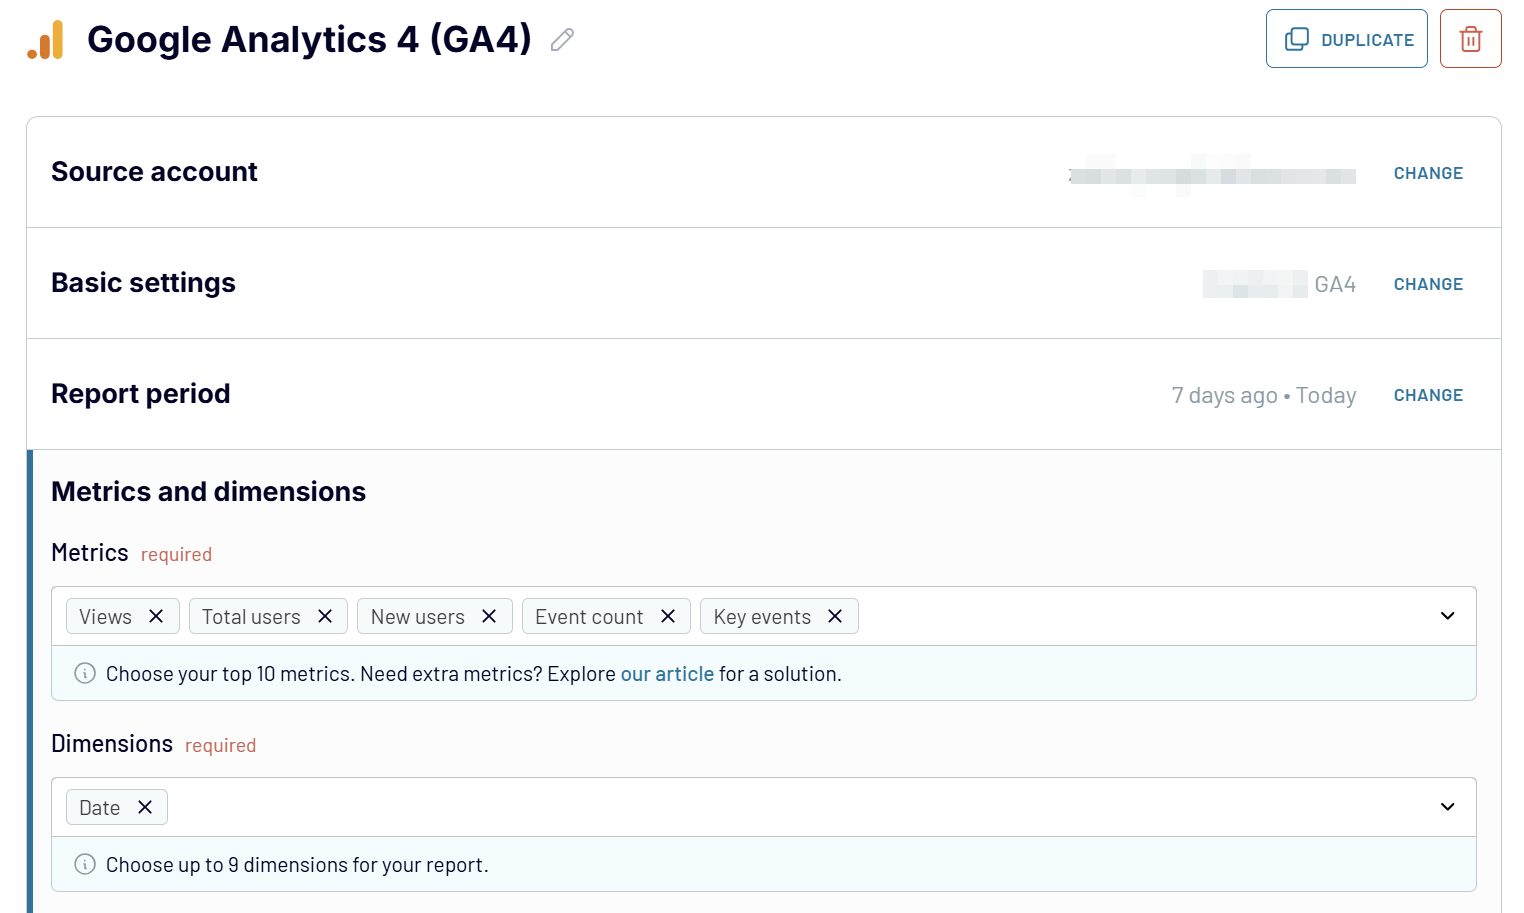Viewport: 1524px width, 913px height.
Task: Remove the Date dimension tag
Action: [x=145, y=807]
